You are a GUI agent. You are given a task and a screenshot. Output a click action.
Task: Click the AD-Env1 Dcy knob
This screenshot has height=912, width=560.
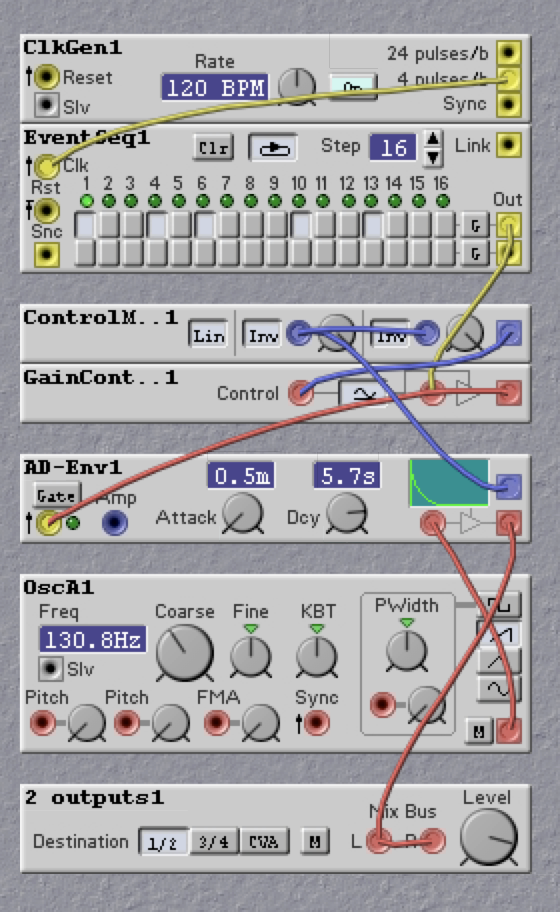347,513
